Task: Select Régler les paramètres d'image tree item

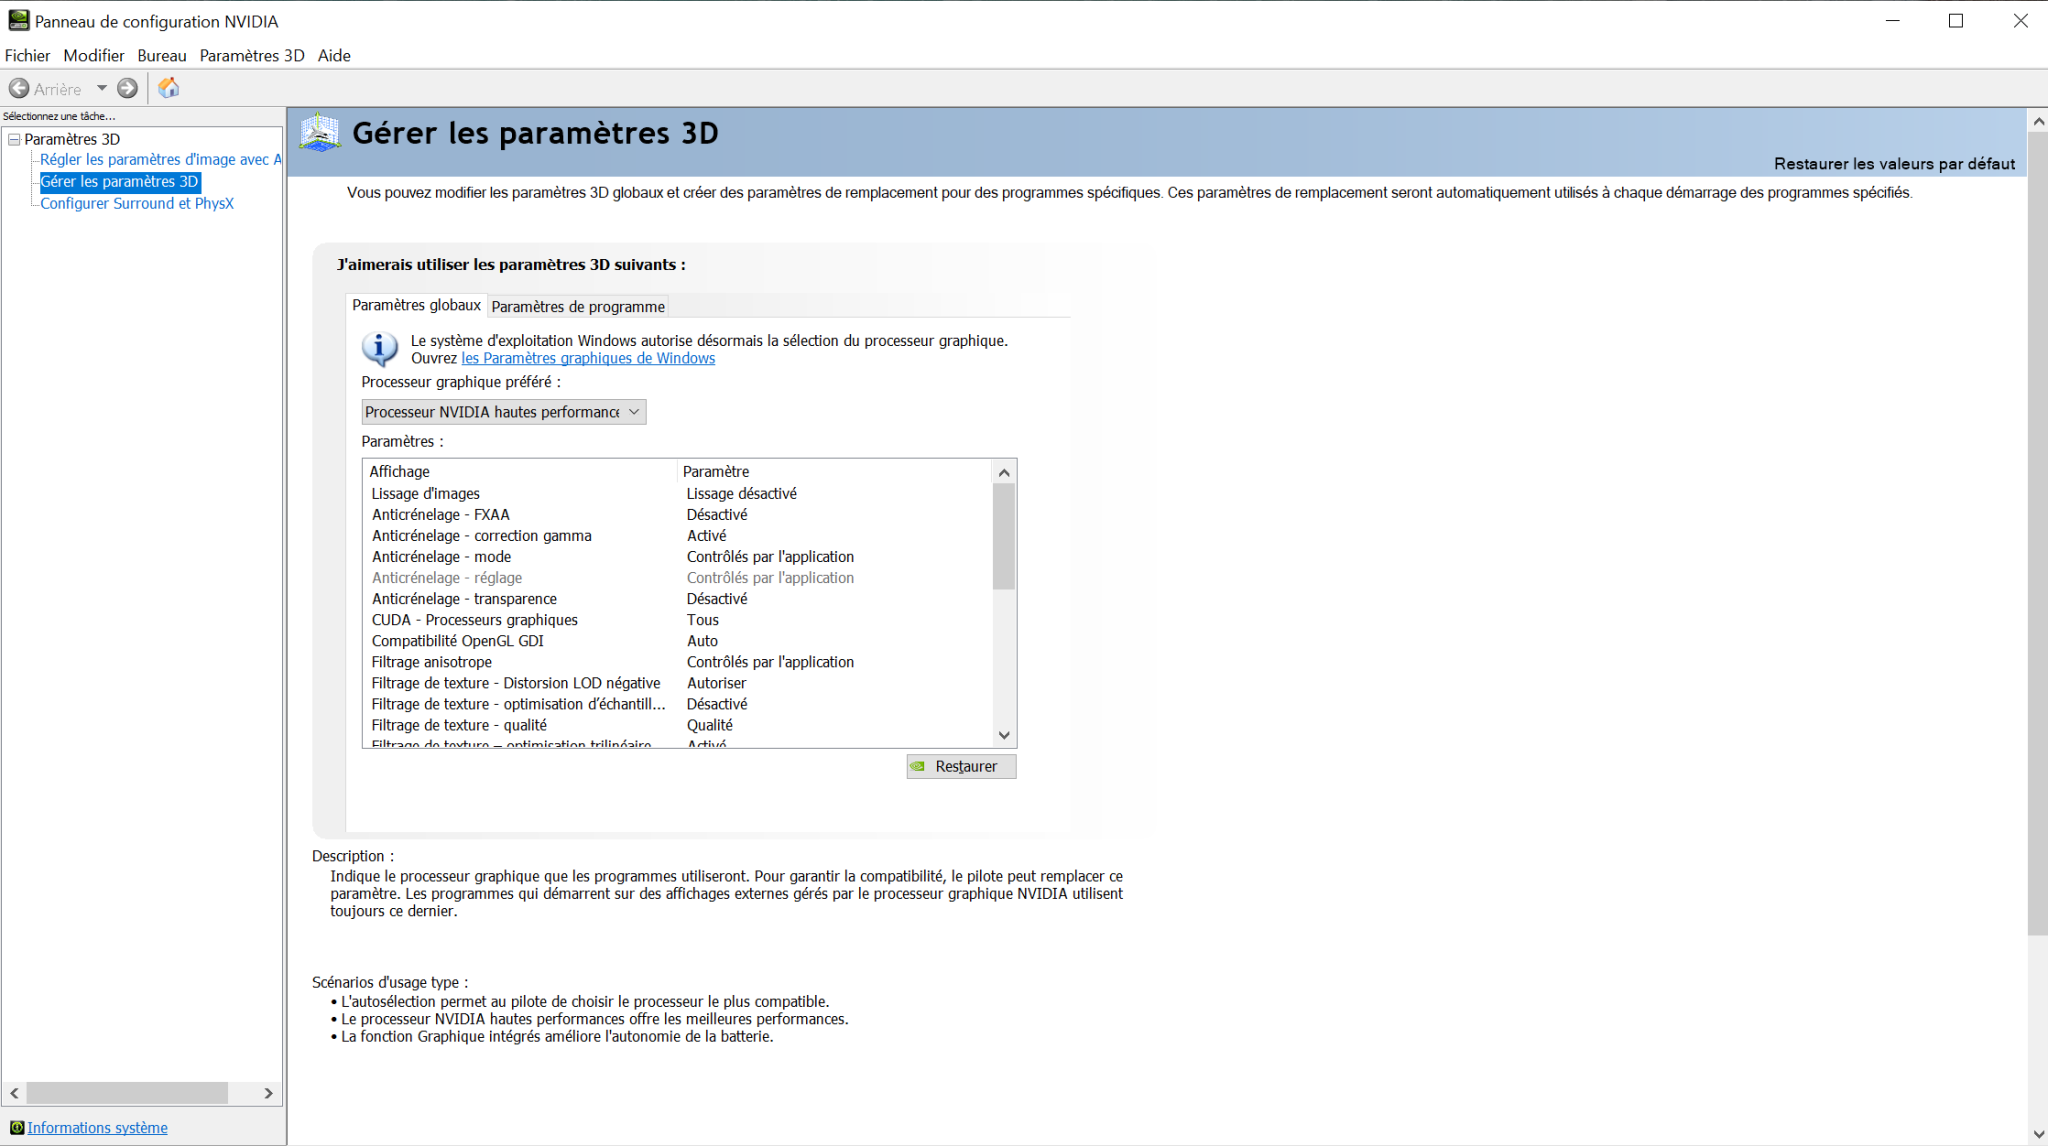Action: 160,160
